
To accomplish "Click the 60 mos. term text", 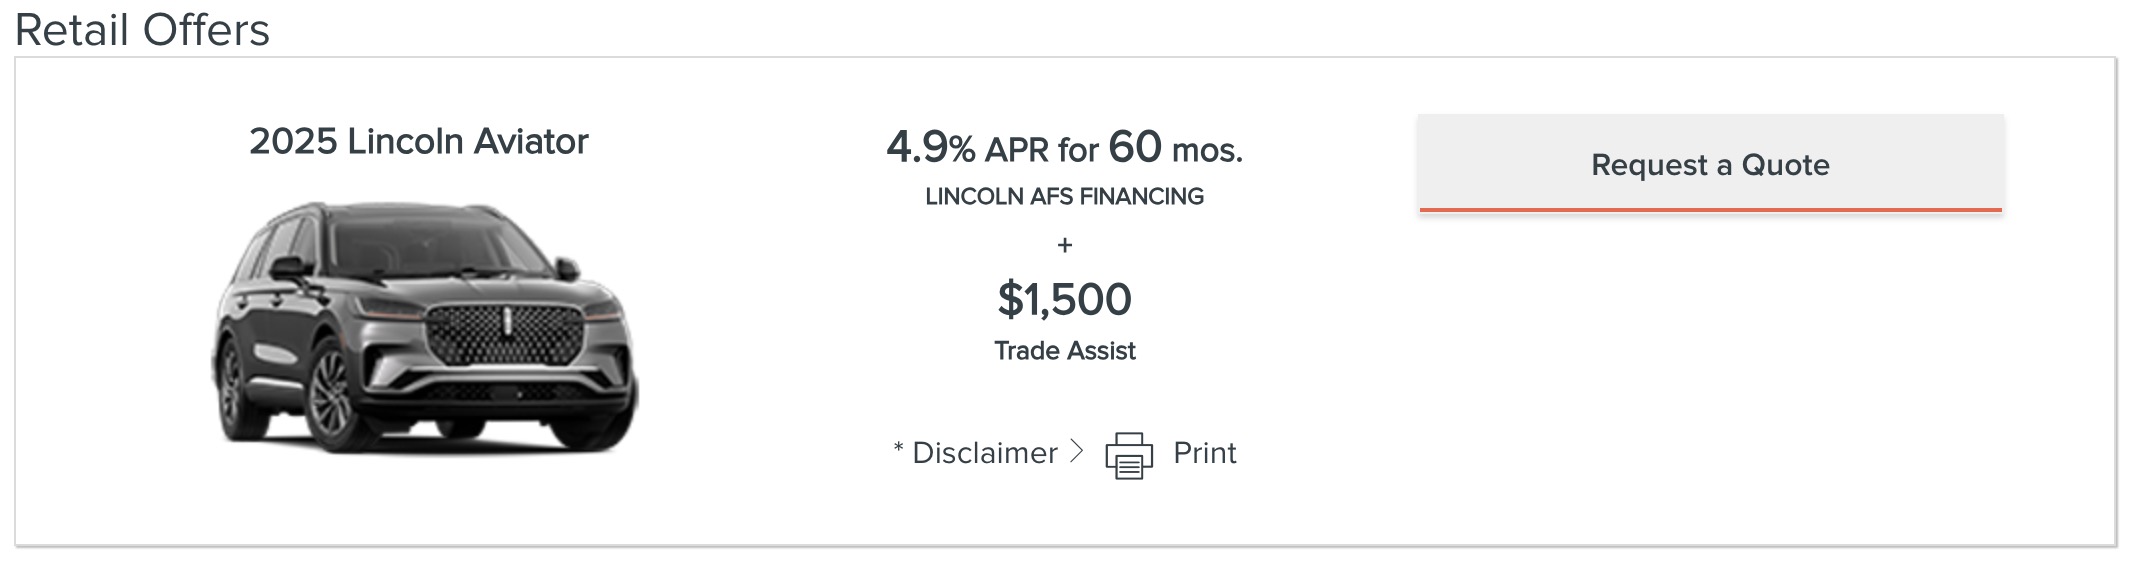I will [x=1175, y=148].
